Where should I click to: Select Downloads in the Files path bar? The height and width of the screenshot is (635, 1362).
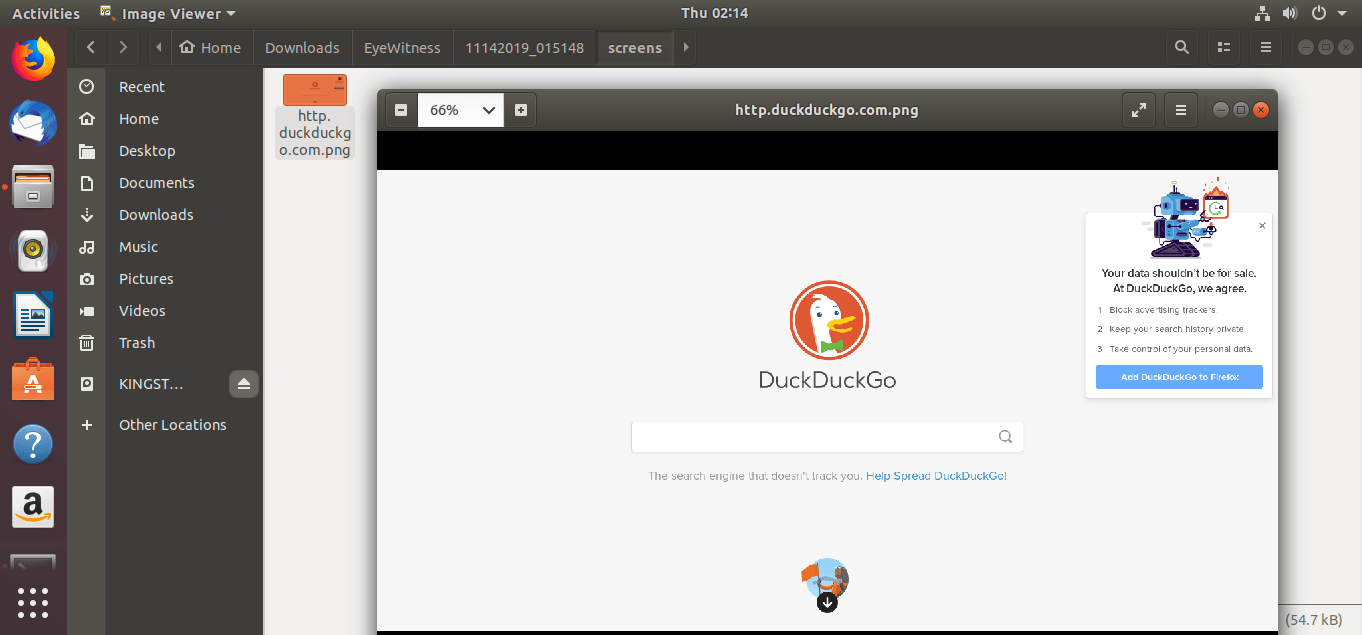pyautogui.click(x=302, y=47)
